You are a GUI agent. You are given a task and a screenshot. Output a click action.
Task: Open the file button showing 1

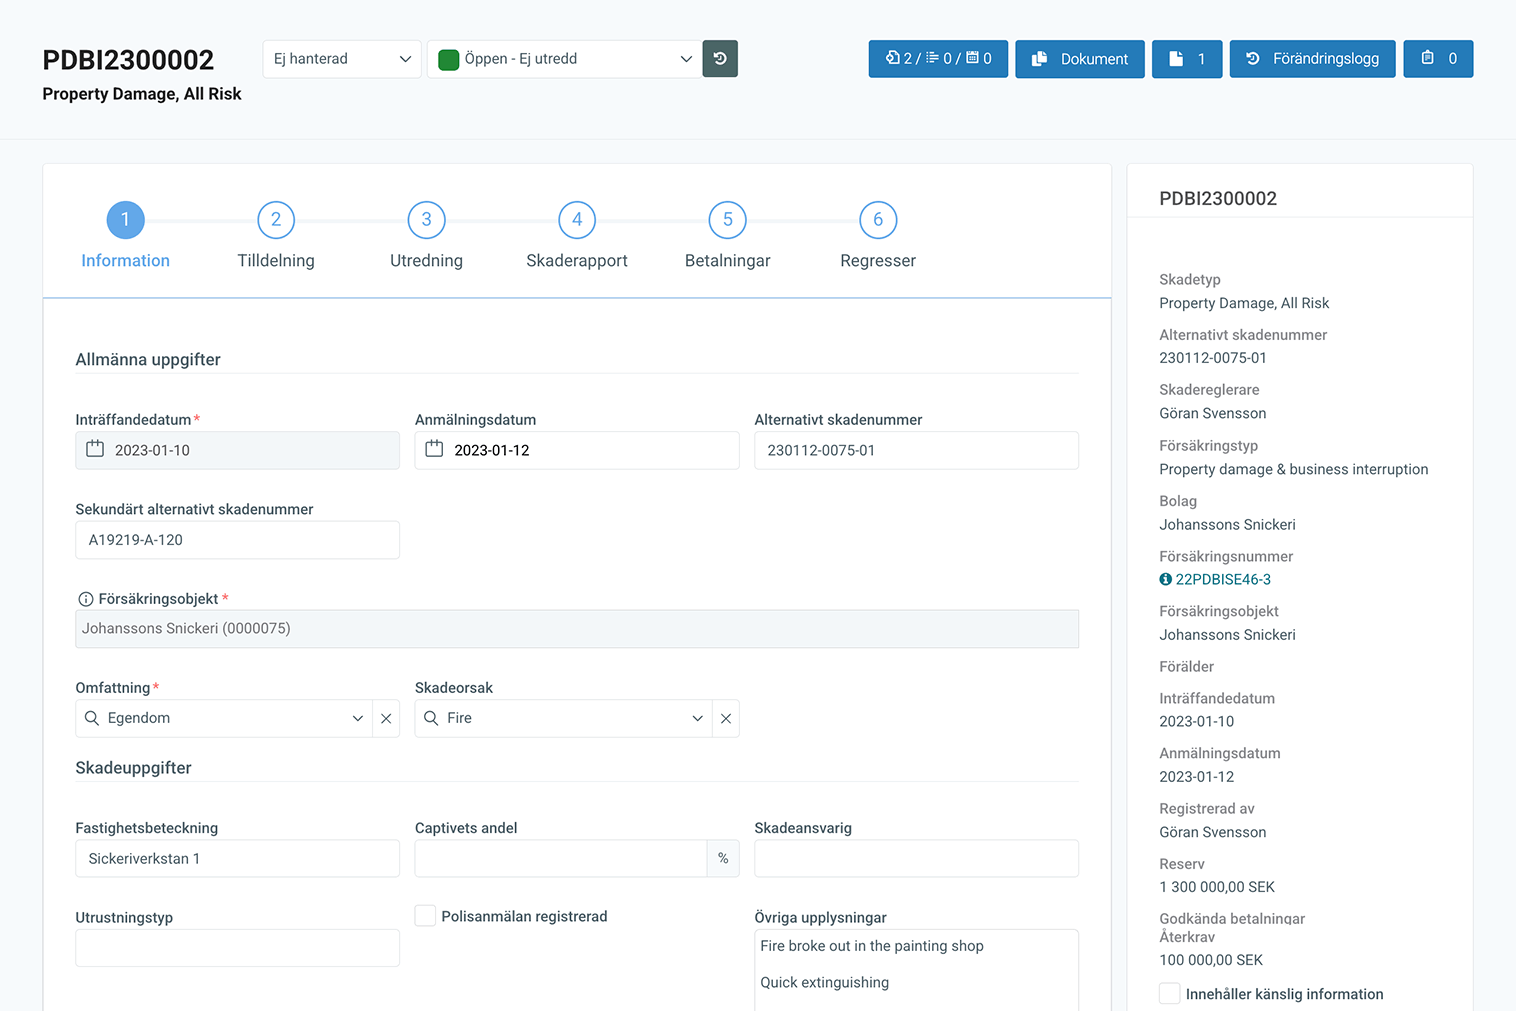[x=1187, y=59]
